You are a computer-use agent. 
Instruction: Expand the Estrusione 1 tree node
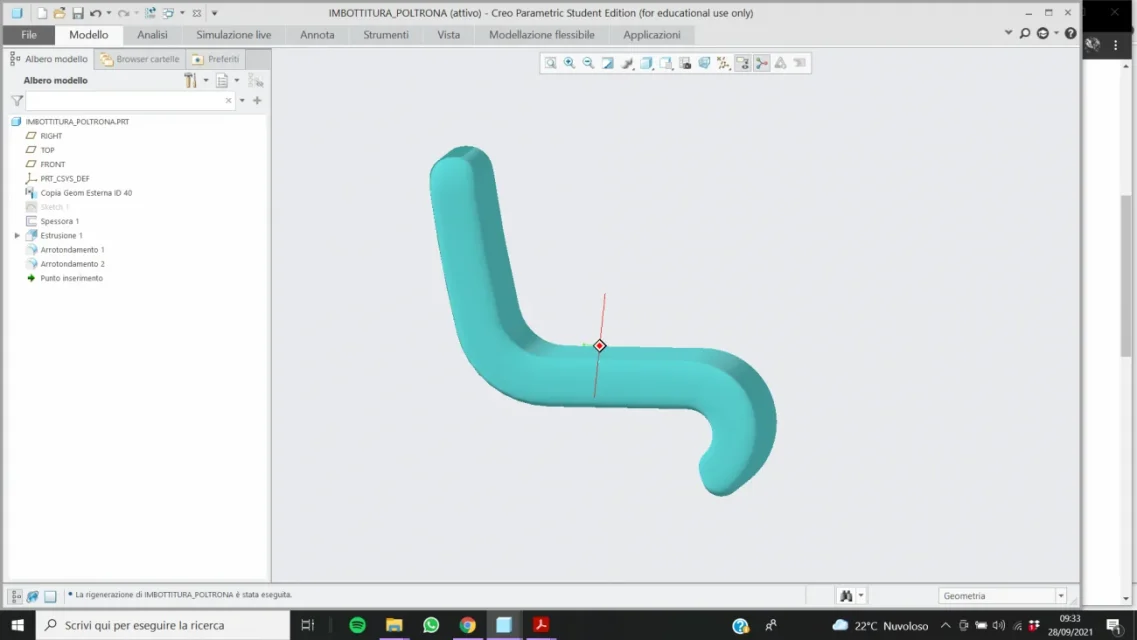point(17,236)
